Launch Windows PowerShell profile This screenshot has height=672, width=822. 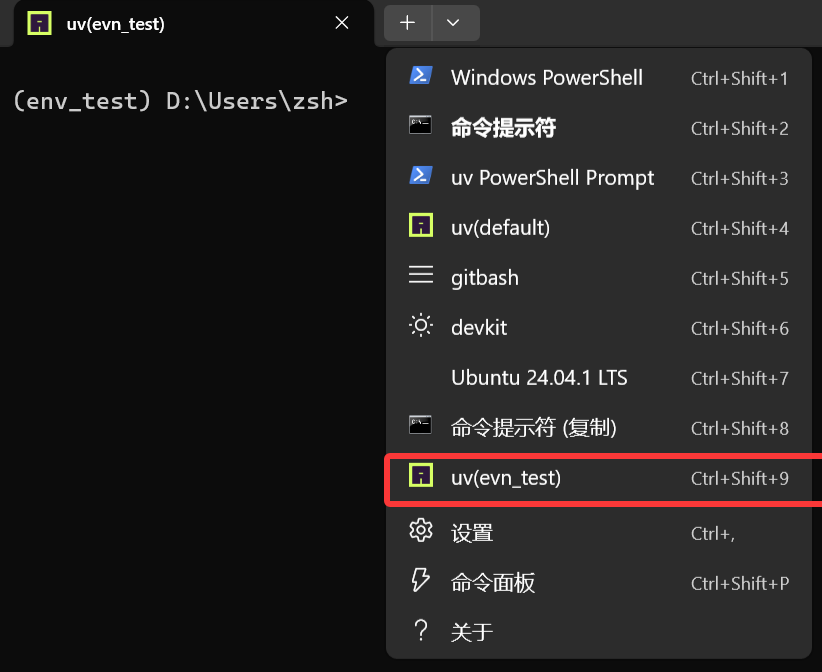[x=599, y=78]
